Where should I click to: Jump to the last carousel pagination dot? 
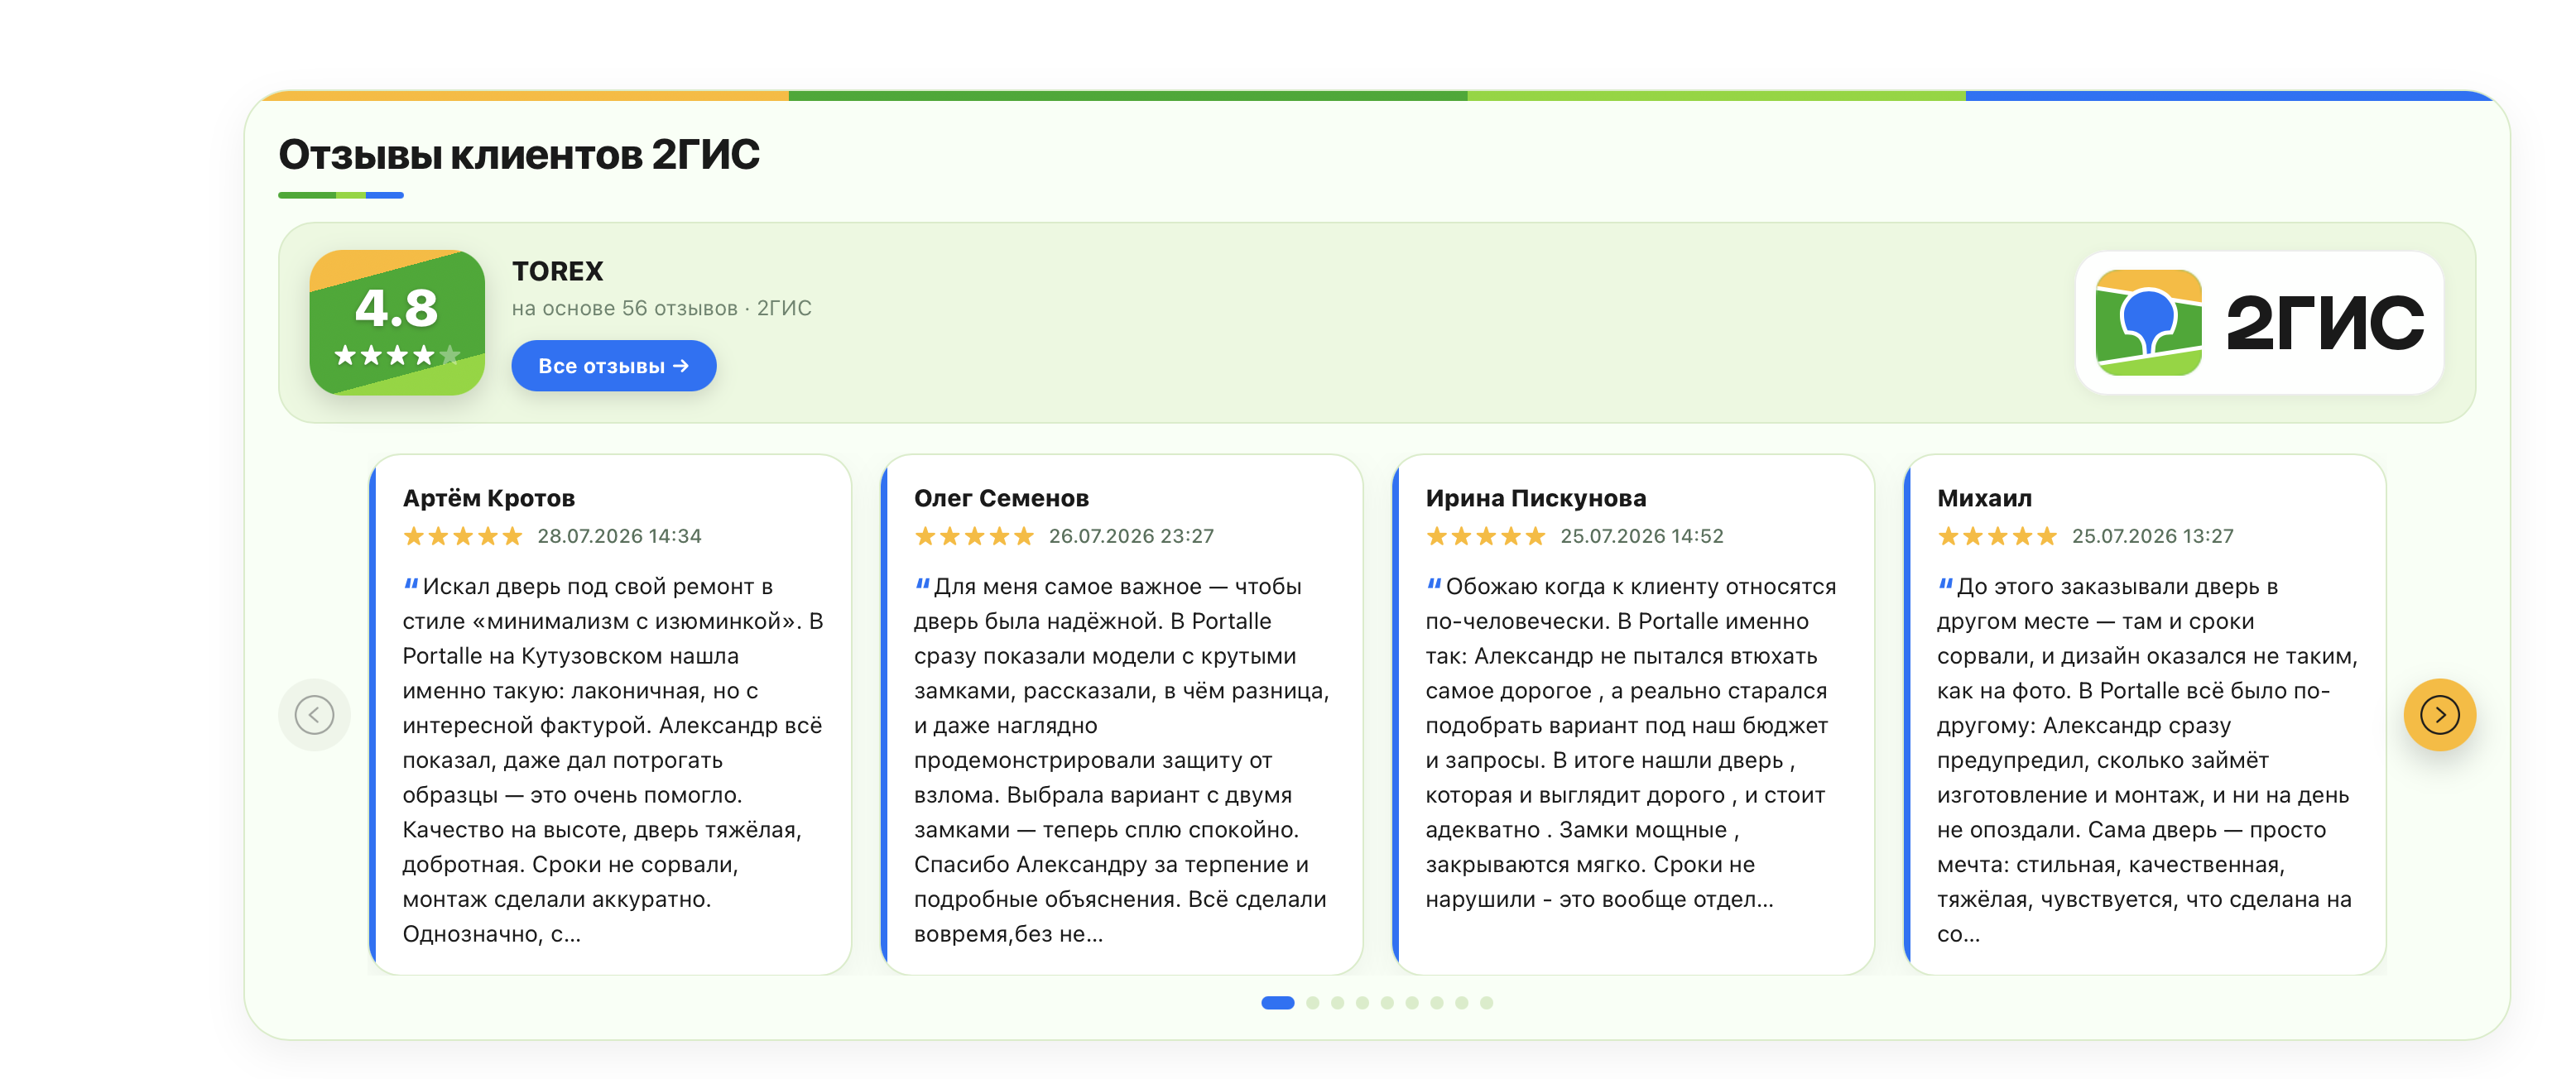point(1487,1002)
